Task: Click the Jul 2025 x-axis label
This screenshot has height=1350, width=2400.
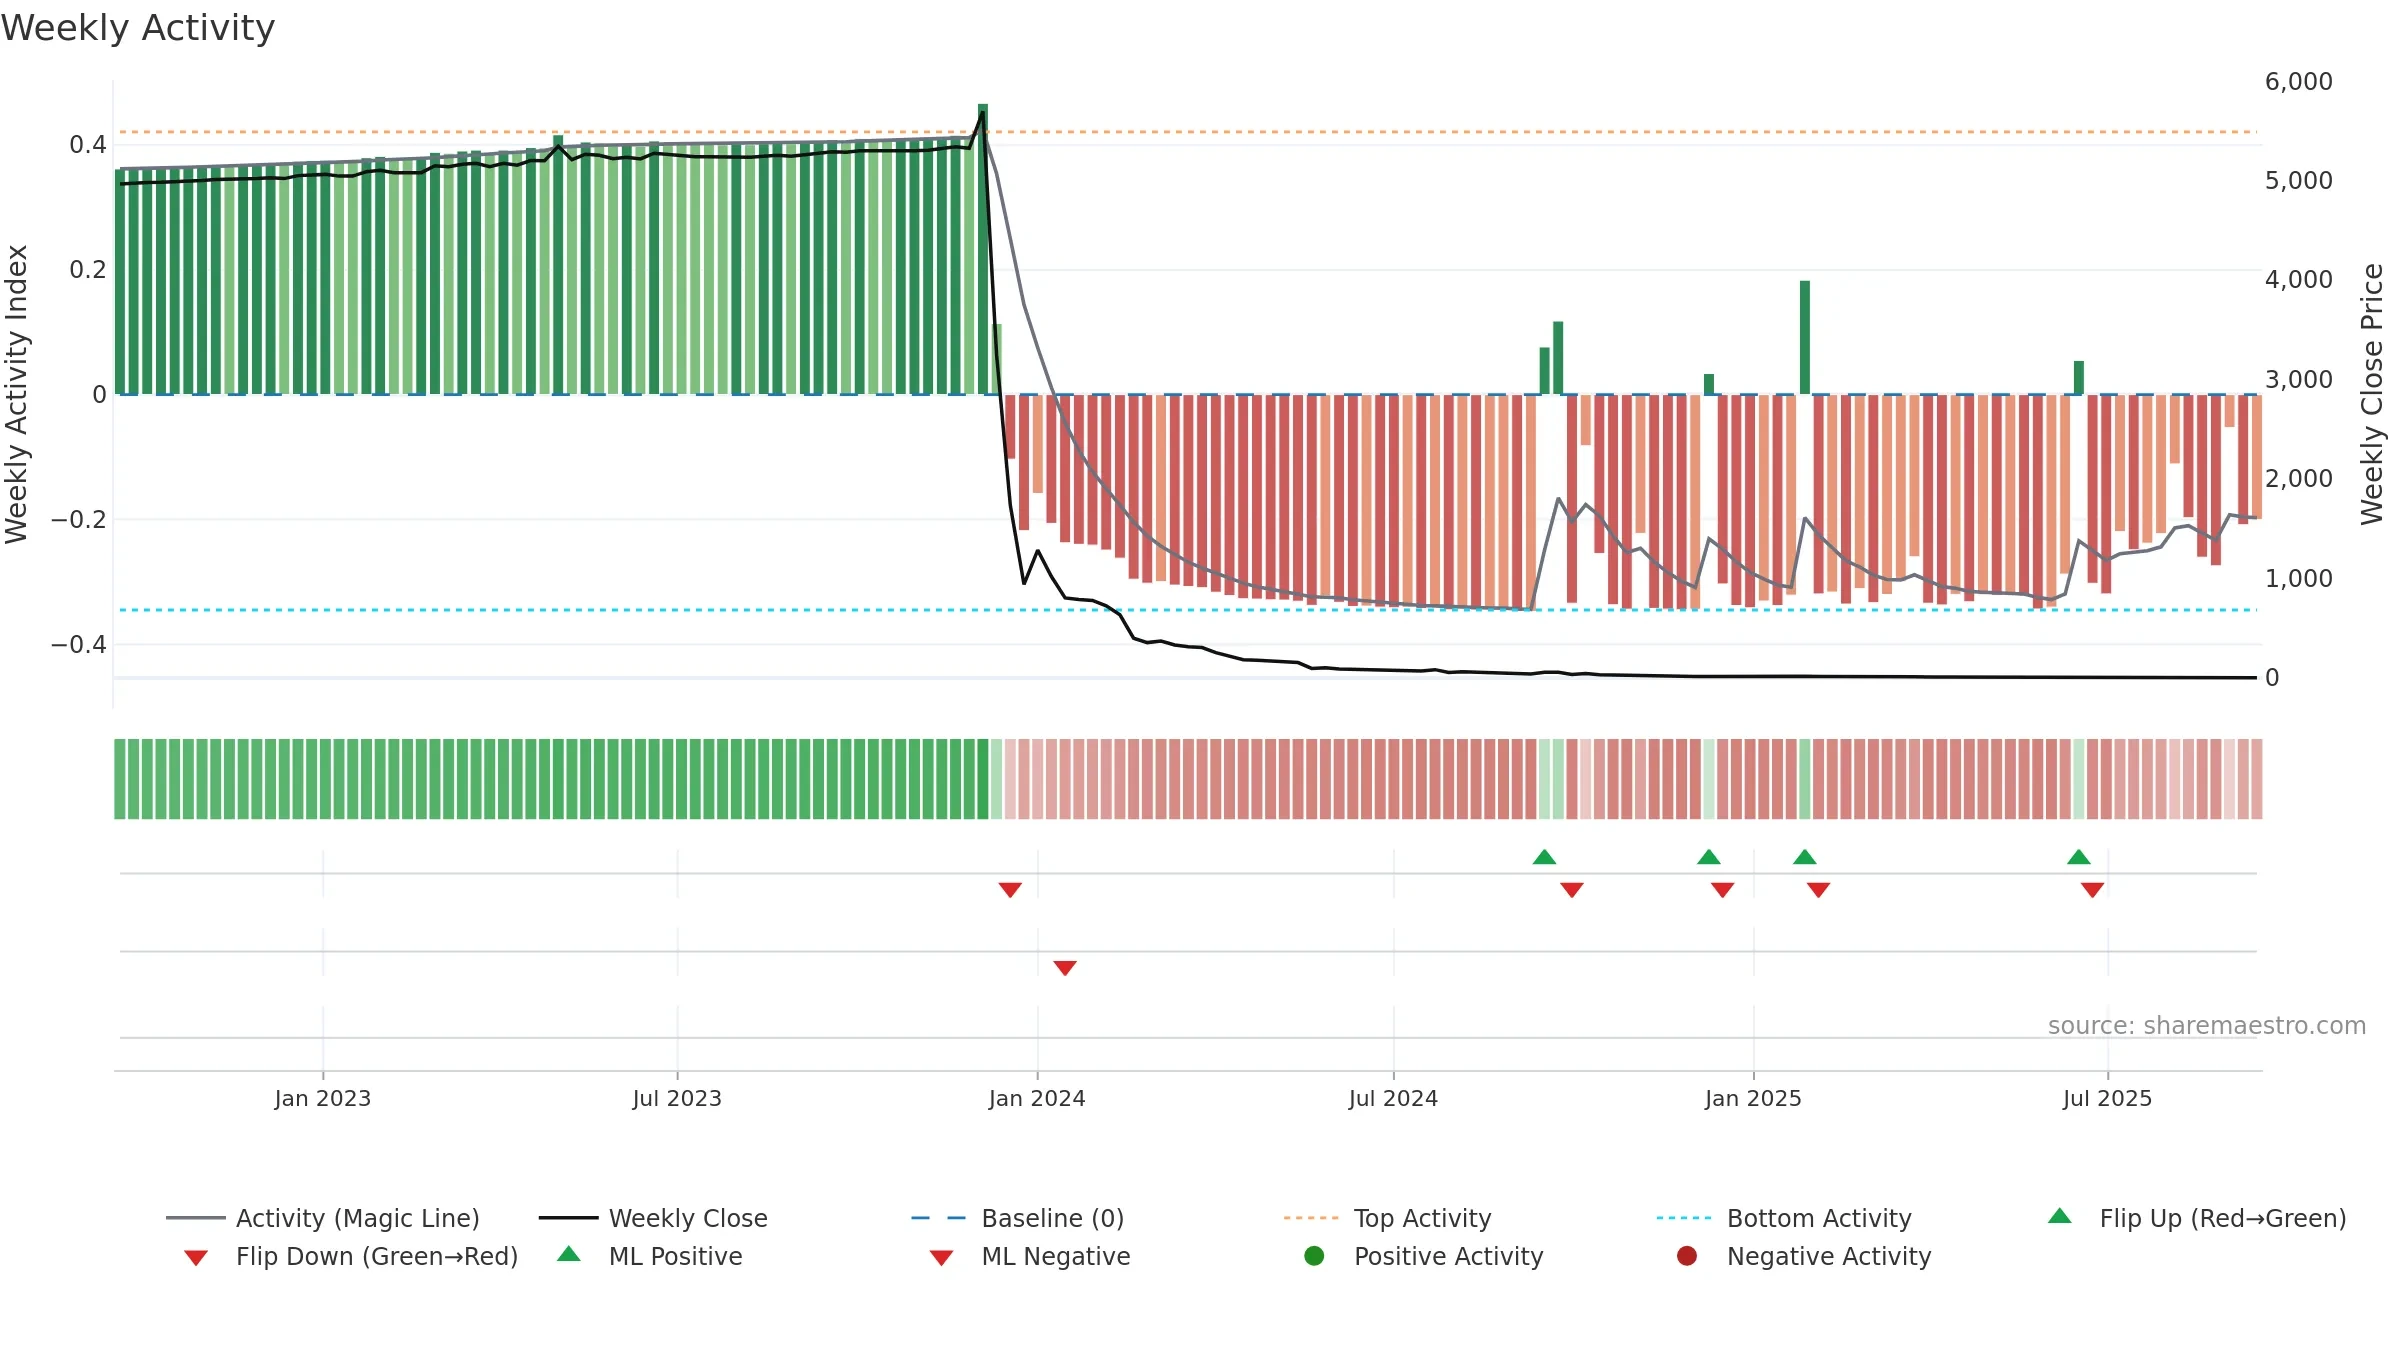Action: [2107, 1099]
